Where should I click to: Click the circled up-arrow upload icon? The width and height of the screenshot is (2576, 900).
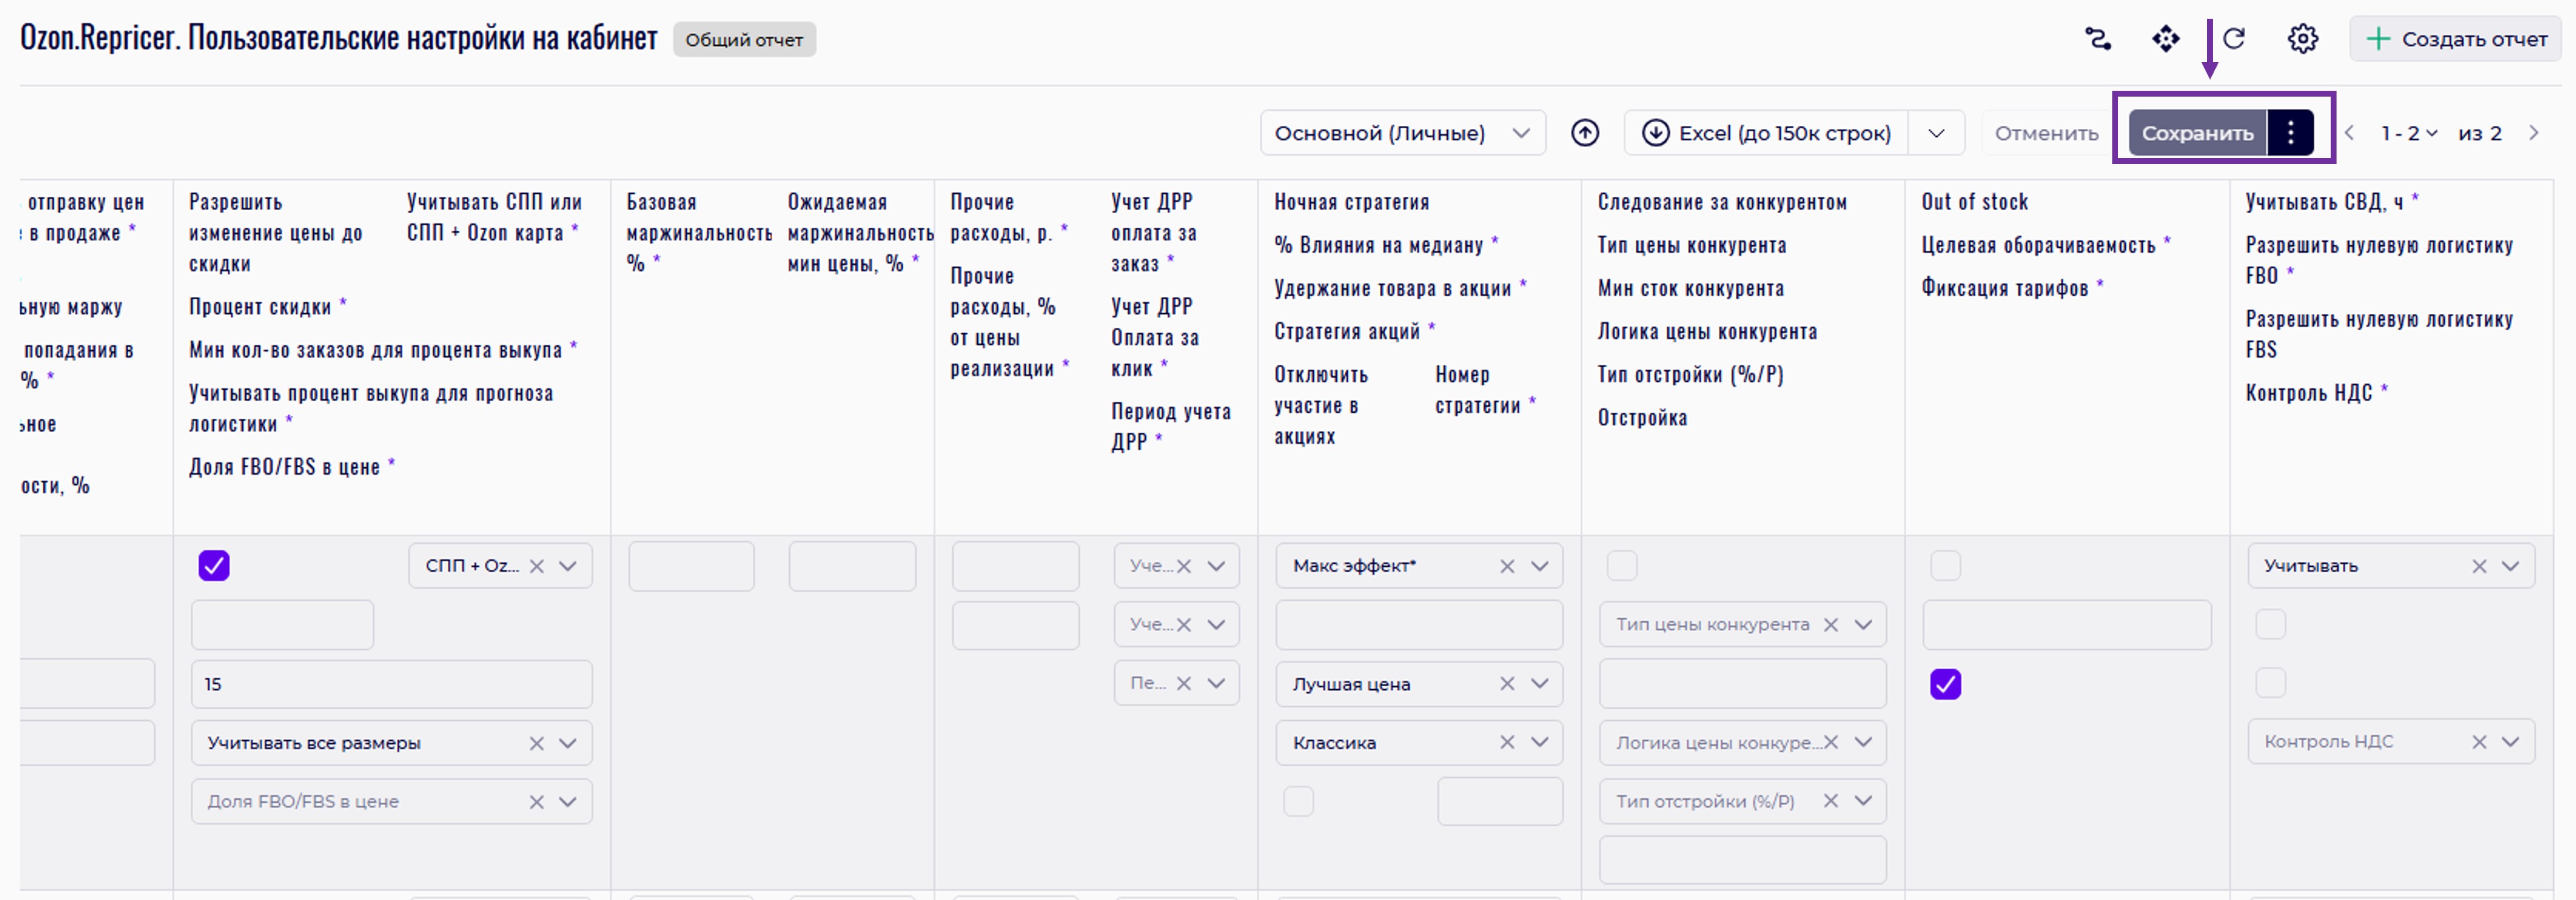pos(1584,133)
